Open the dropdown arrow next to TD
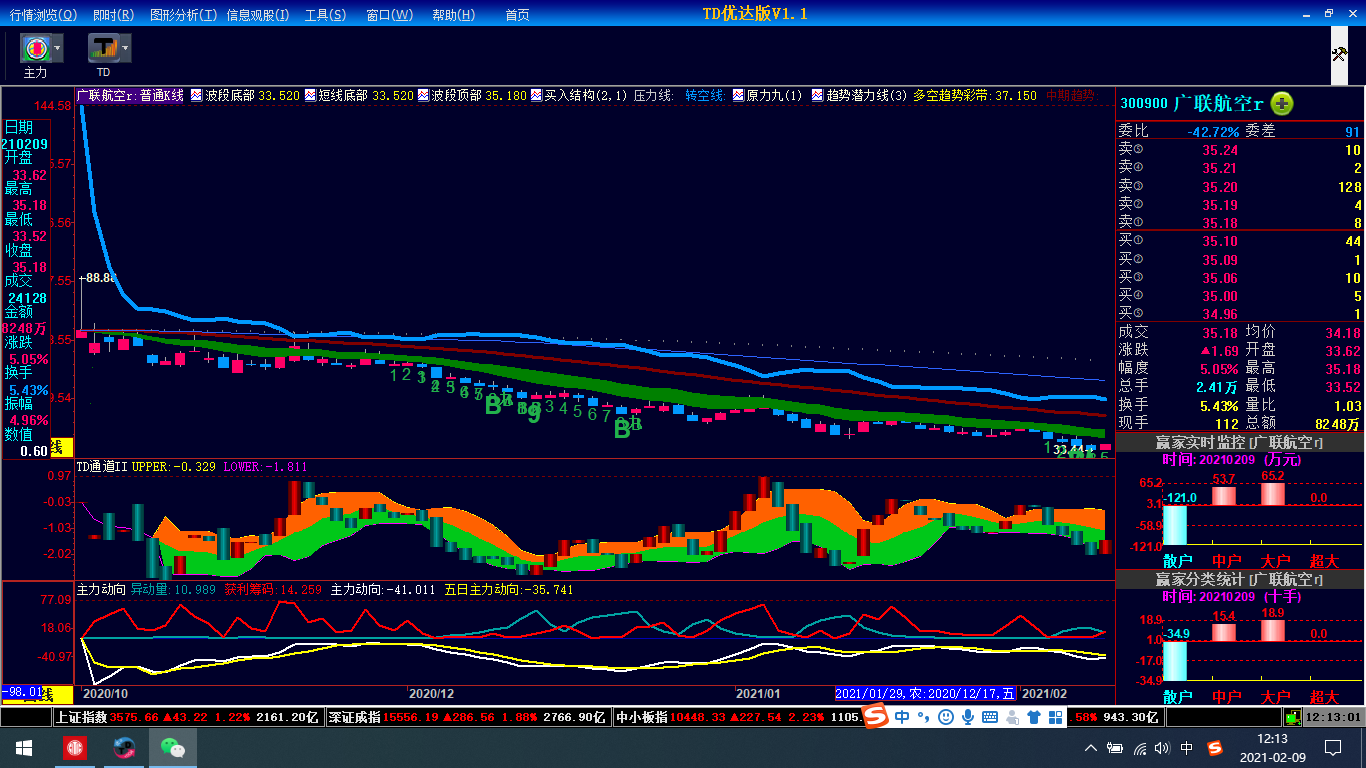Viewport: 1366px width, 768px height. 125,48
